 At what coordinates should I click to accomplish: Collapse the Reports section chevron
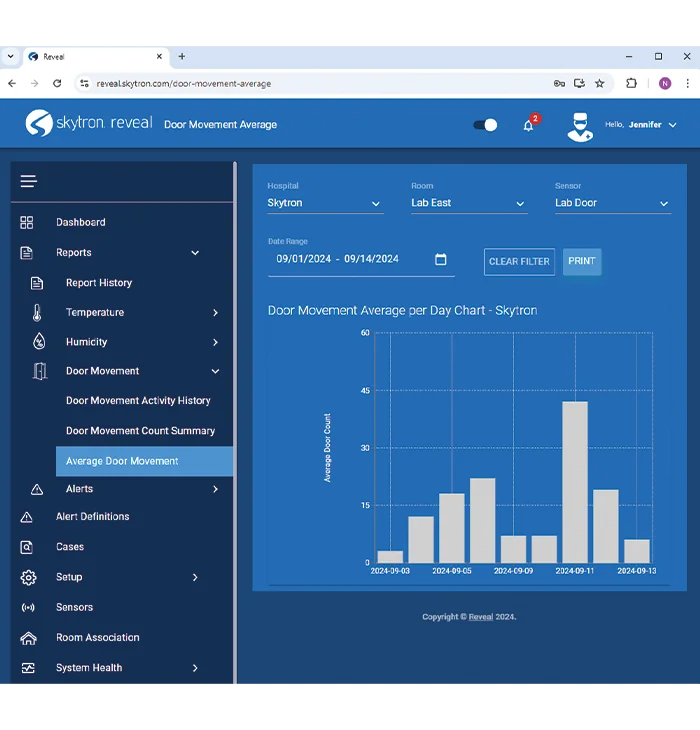click(x=195, y=253)
